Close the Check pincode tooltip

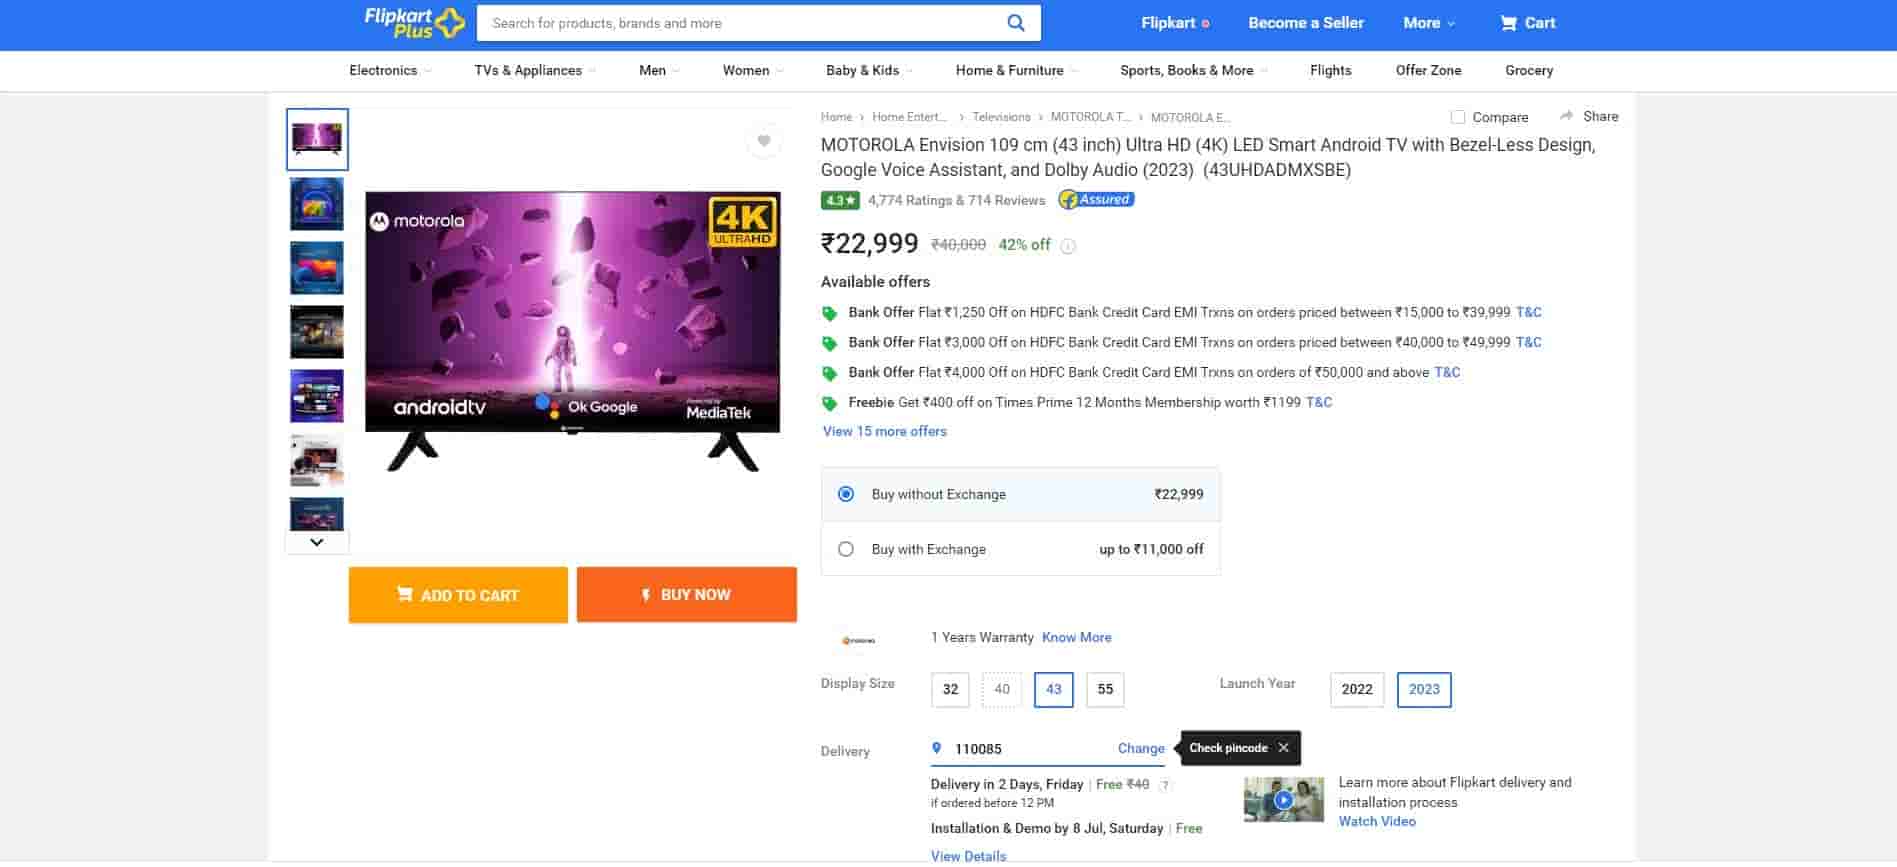point(1283,748)
